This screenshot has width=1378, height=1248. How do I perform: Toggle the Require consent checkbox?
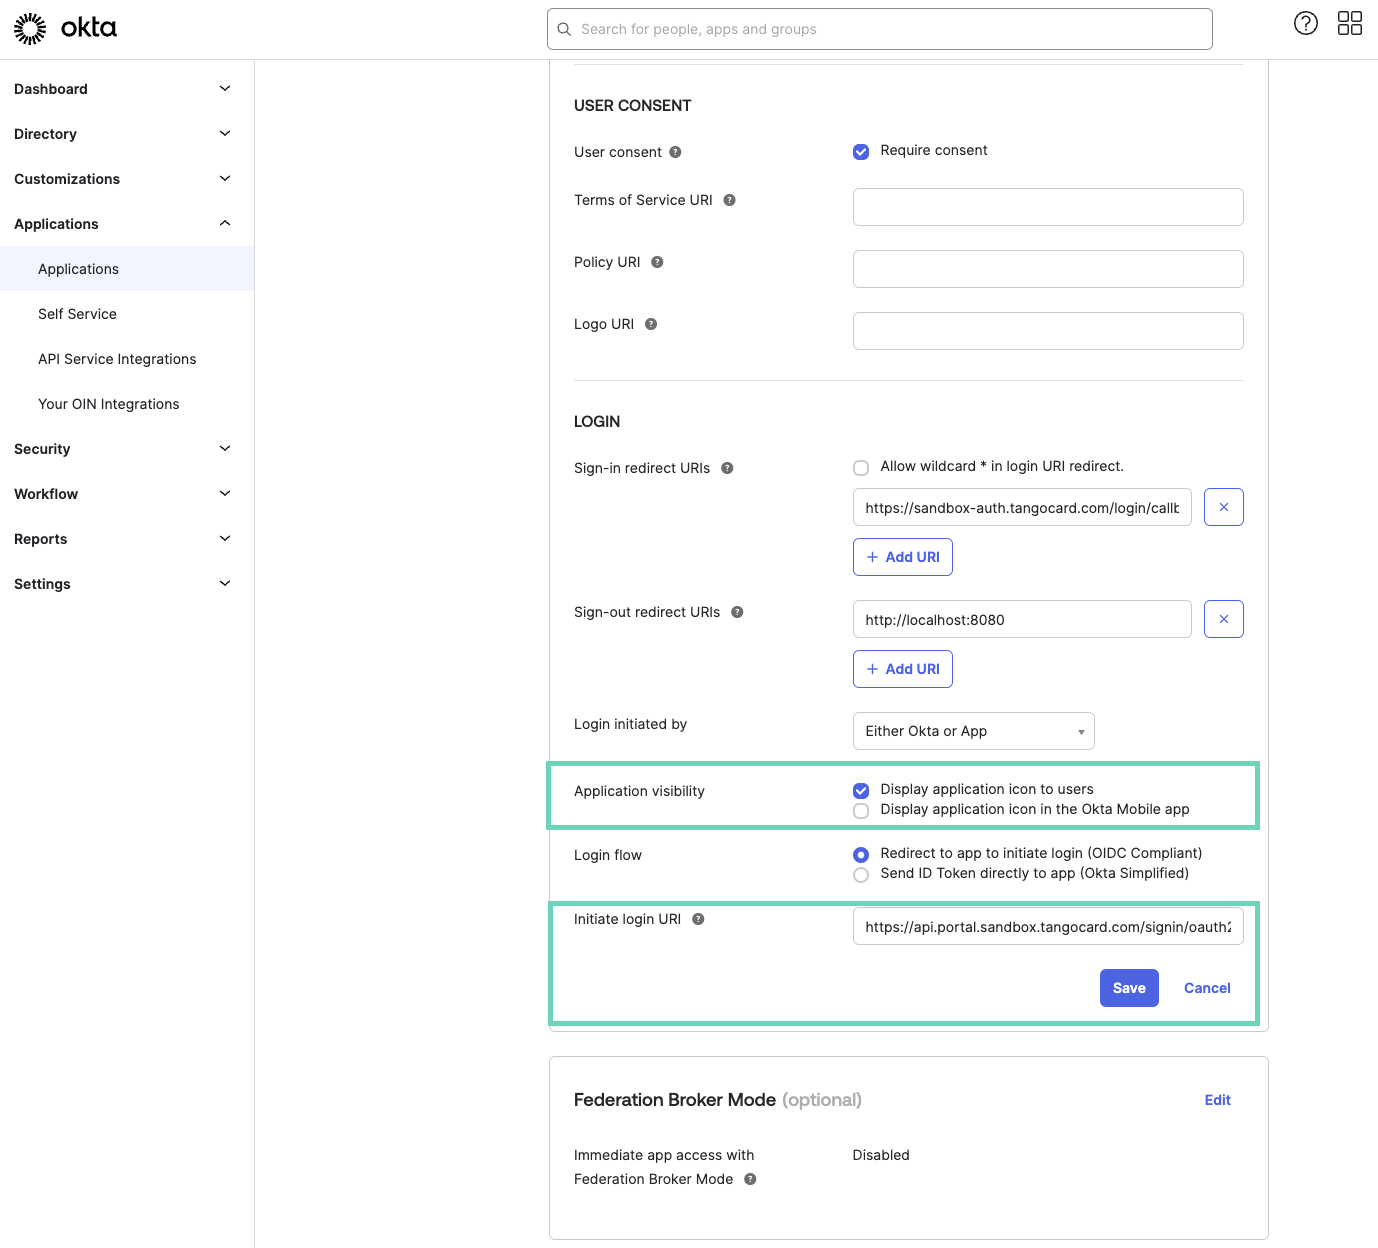(861, 152)
